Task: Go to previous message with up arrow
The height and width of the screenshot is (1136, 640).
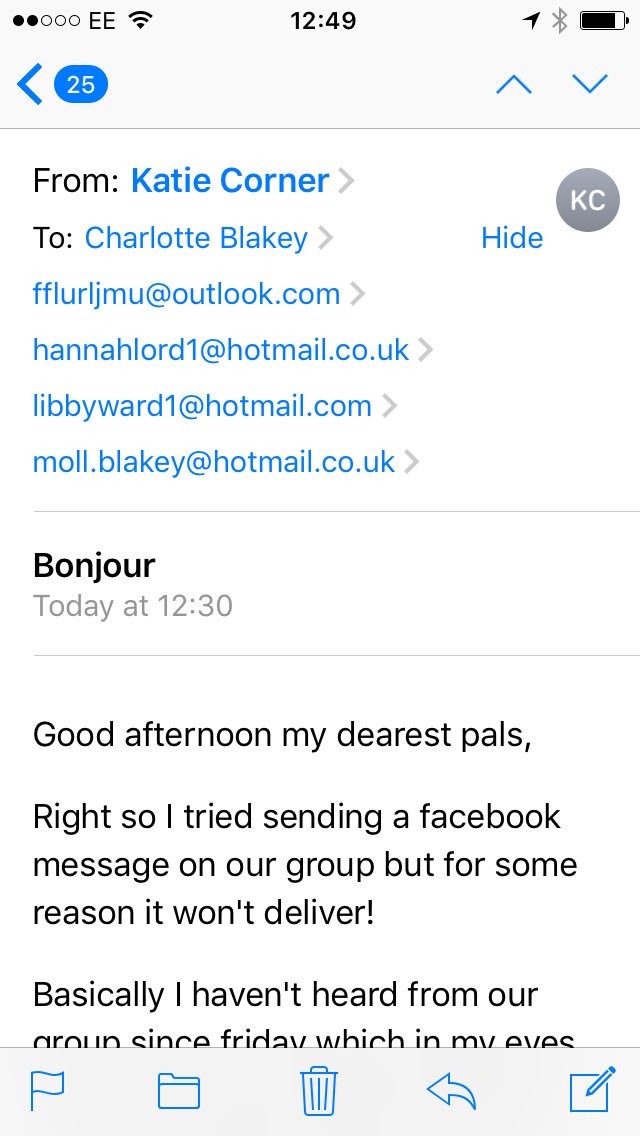Action: [514, 85]
